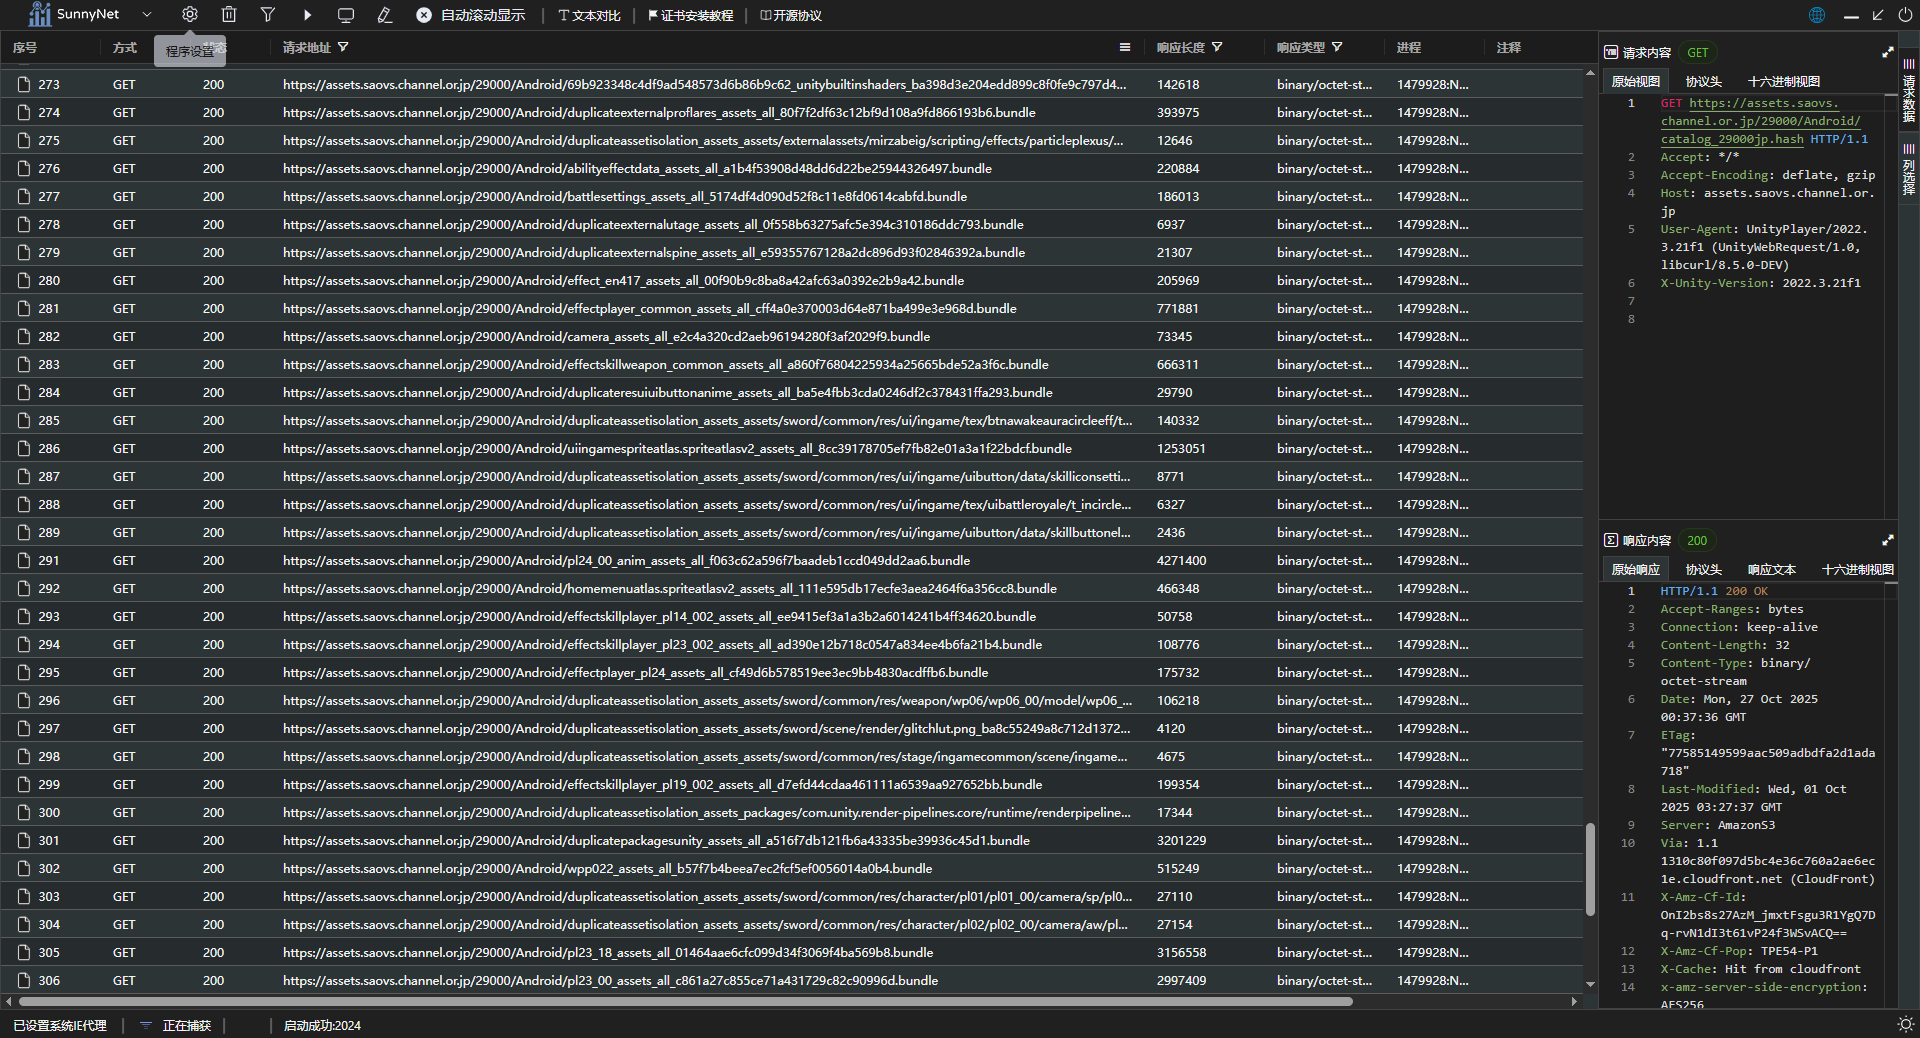The height and width of the screenshot is (1038, 1920).
Task: Expand the 请求内容 panel with arrows icon
Action: (1888, 52)
